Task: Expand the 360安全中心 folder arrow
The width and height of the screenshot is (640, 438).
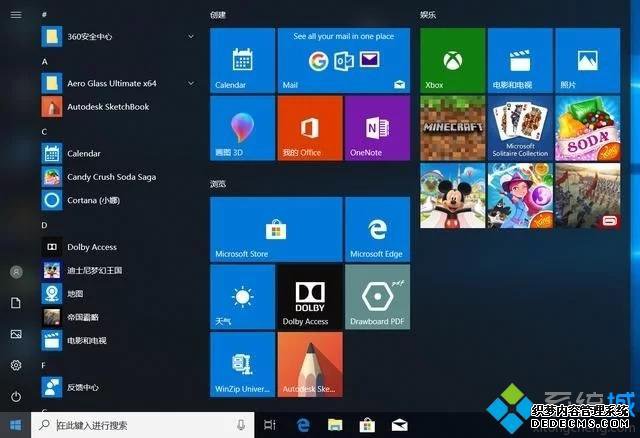Action: click(x=191, y=36)
